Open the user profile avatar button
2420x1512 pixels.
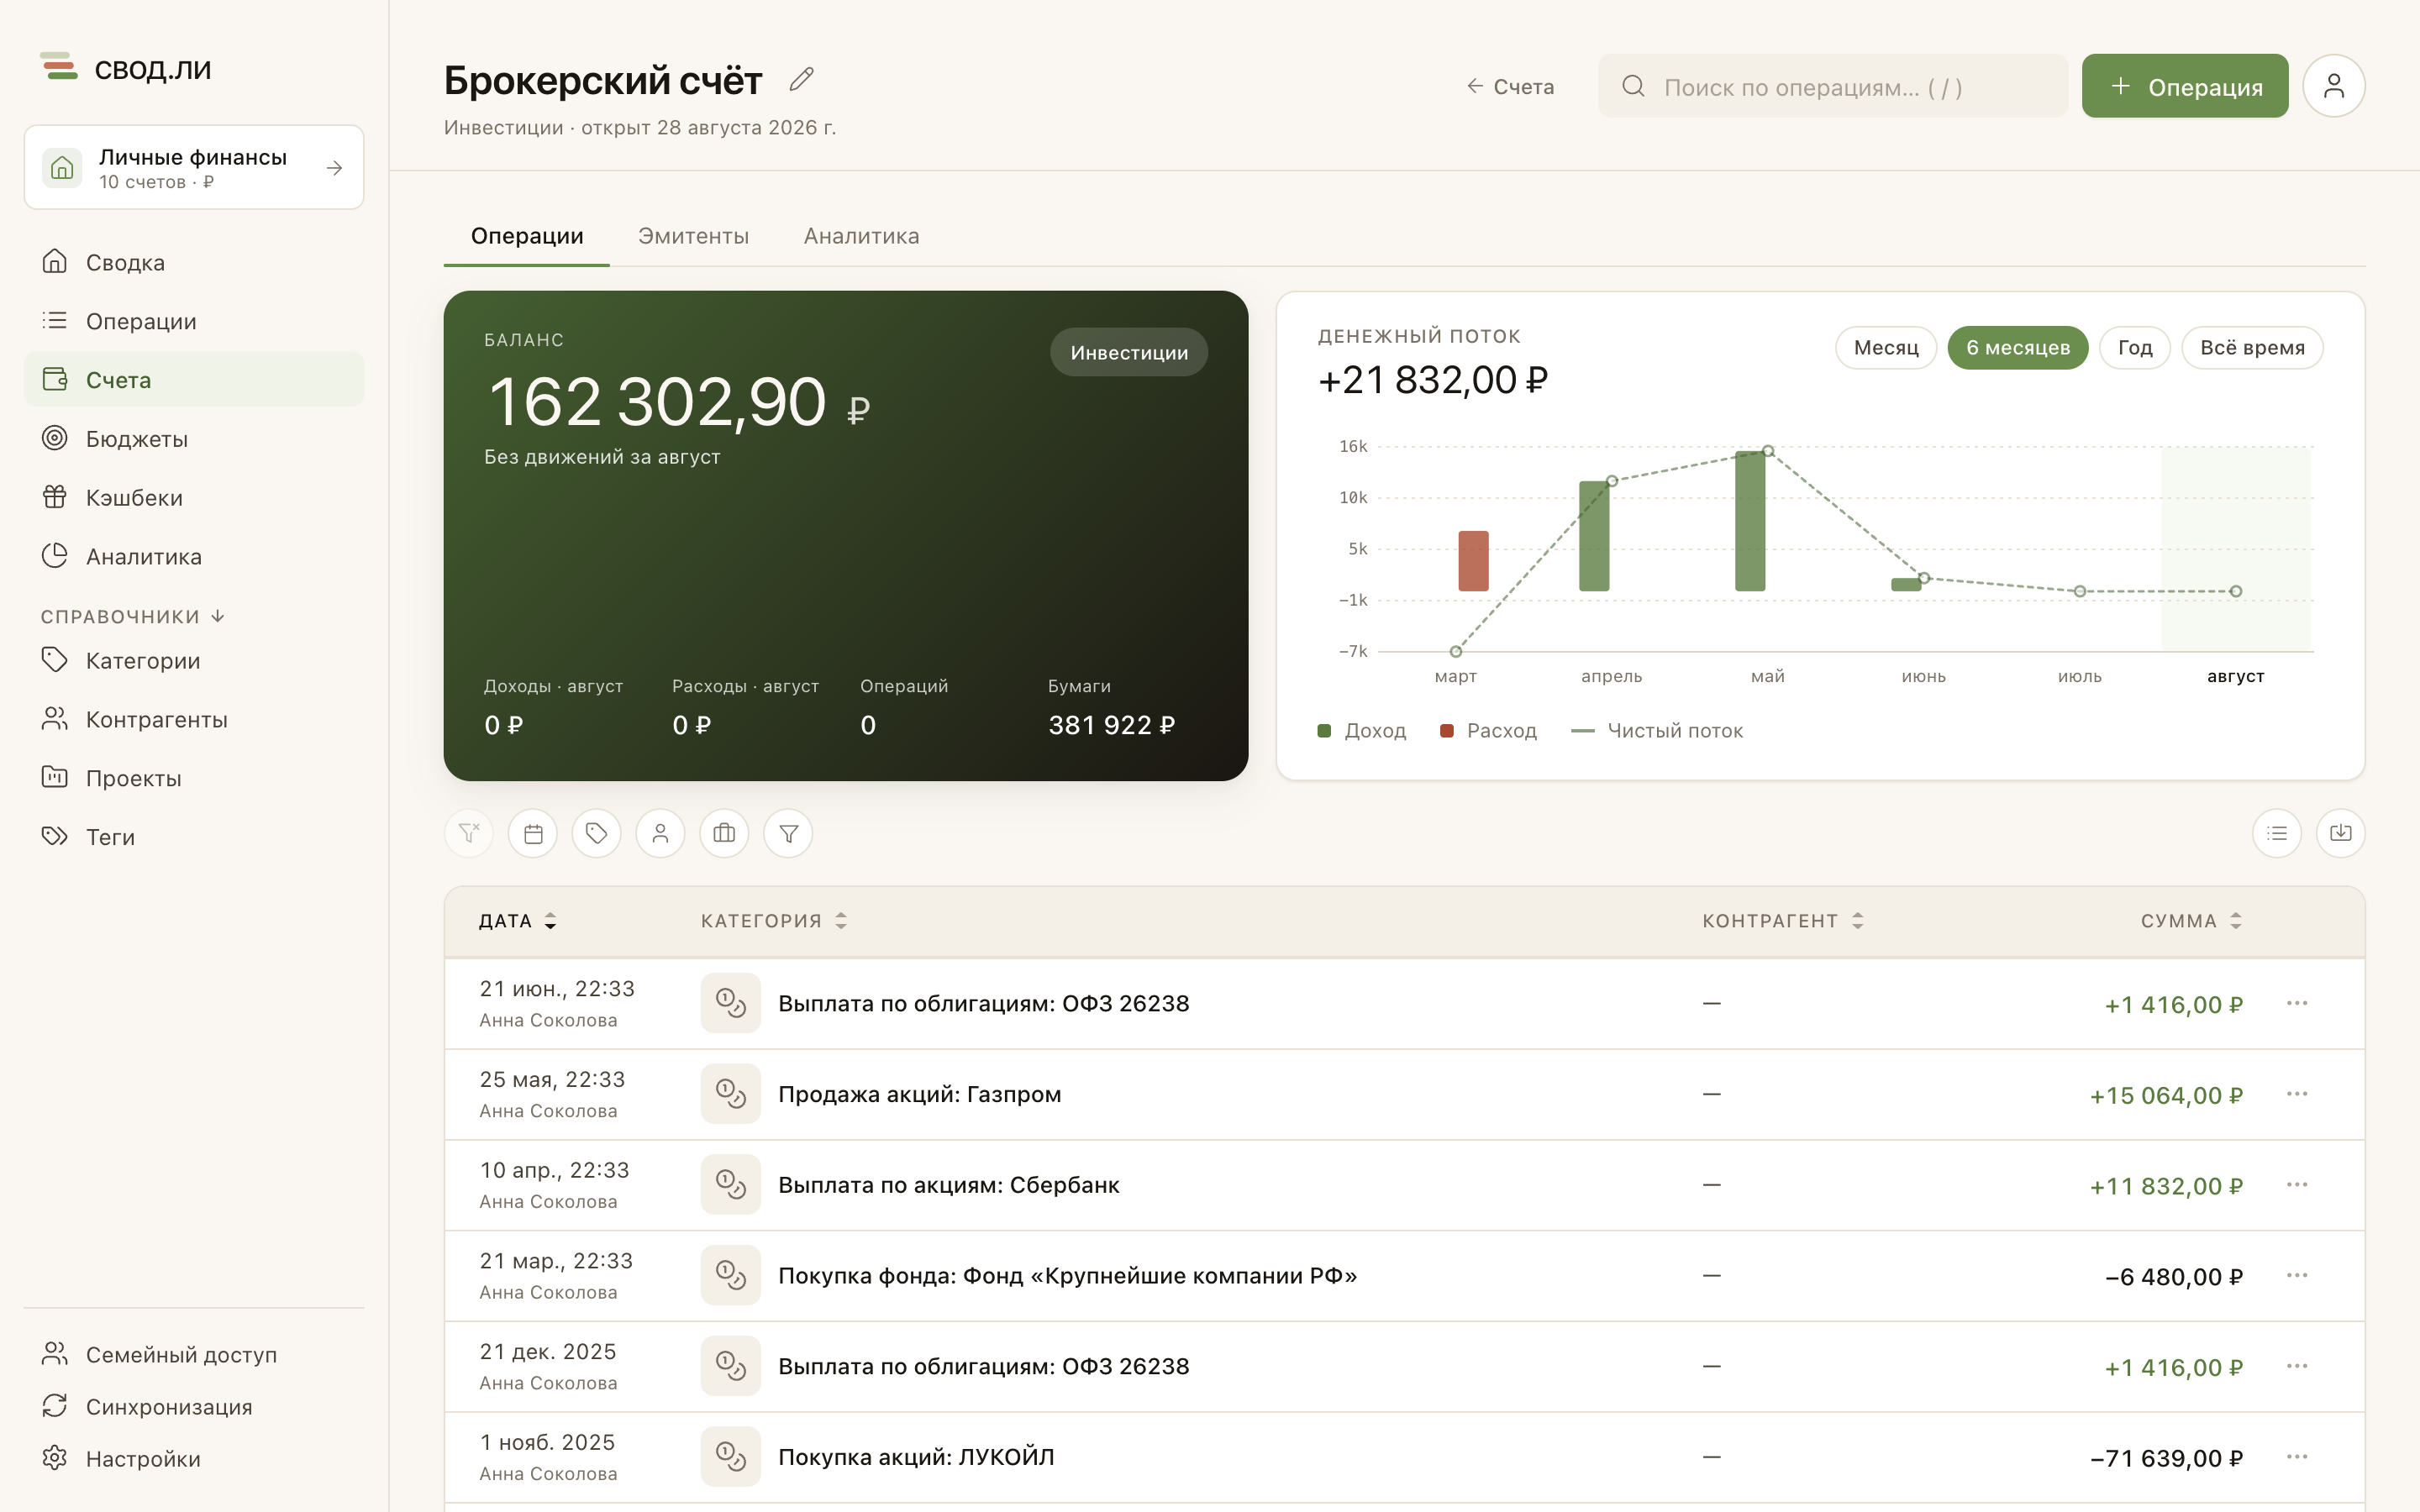pos(2333,86)
